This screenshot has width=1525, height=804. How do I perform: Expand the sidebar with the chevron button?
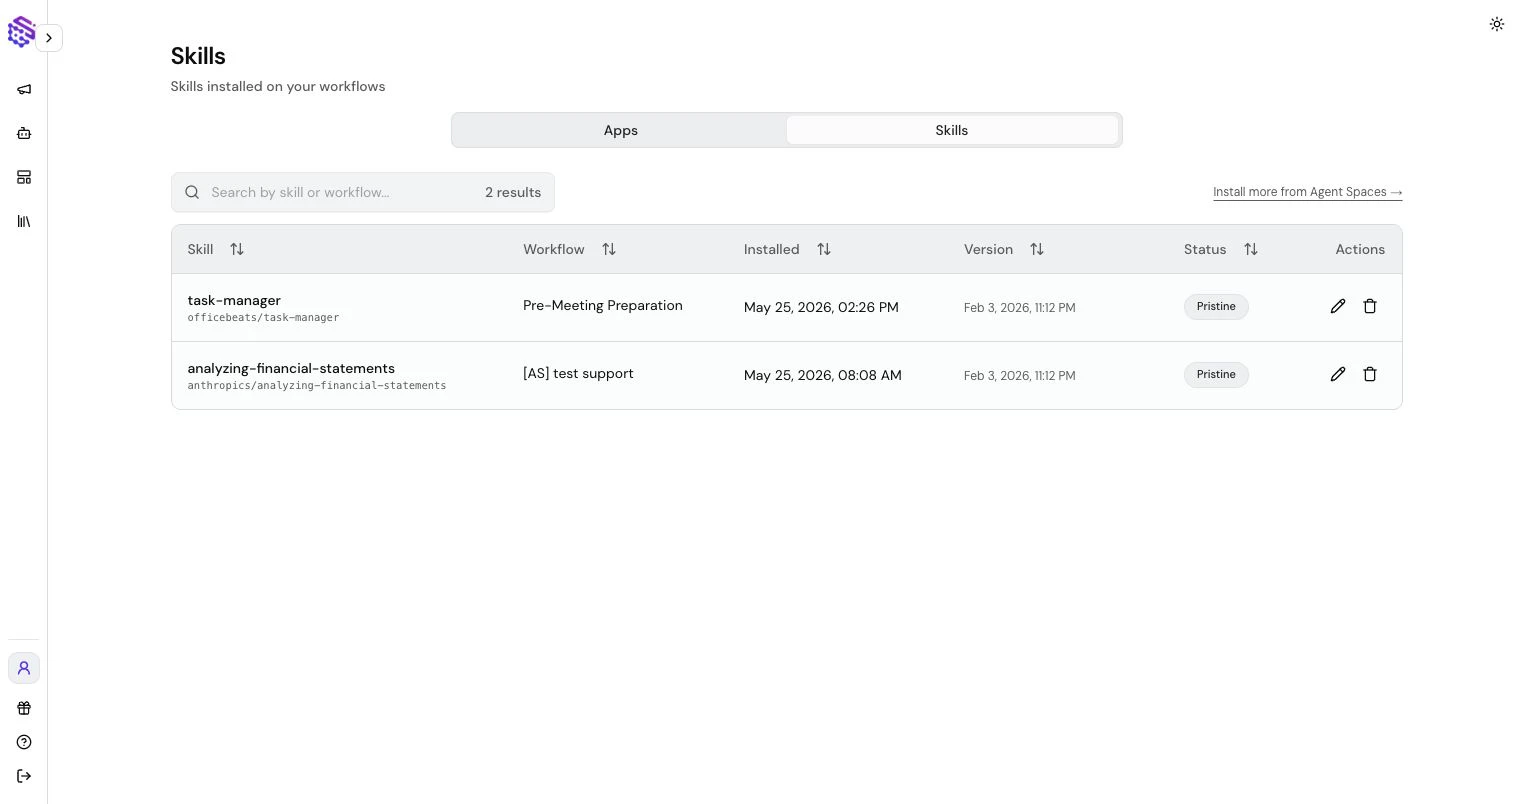coord(49,38)
